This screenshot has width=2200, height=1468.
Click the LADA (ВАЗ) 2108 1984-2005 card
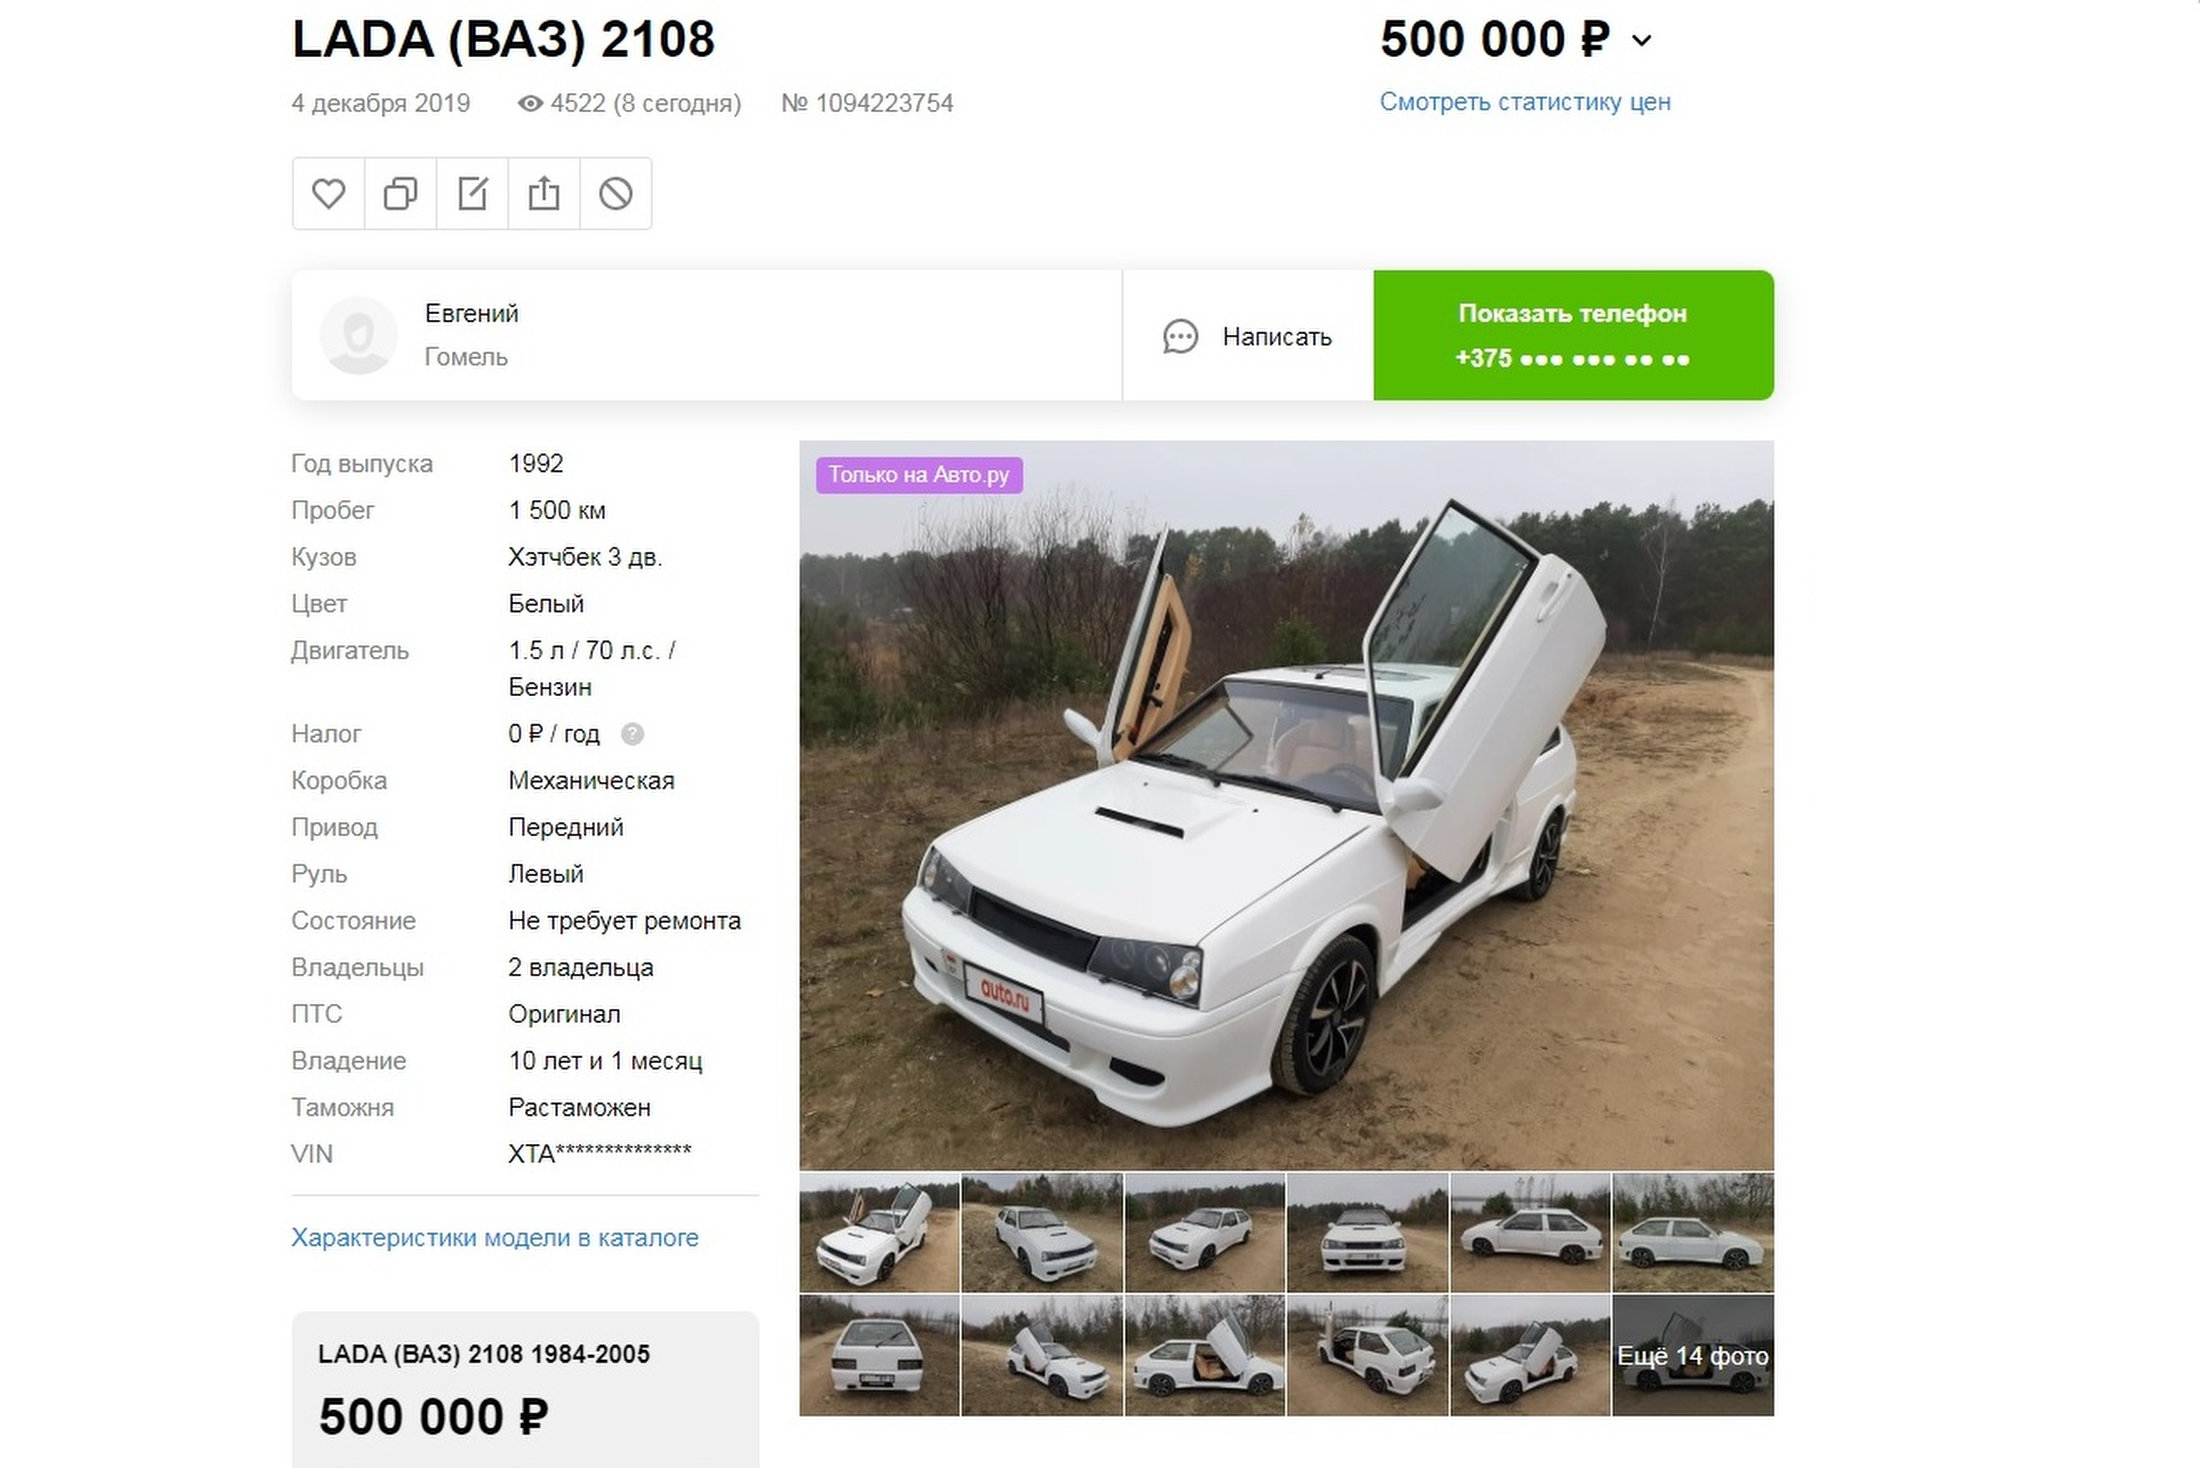click(x=525, y=1390)
